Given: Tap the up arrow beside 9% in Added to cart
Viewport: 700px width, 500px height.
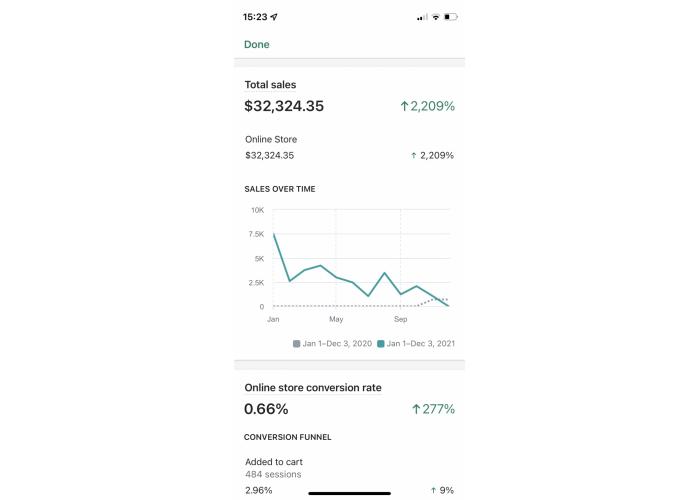Looking at the screenshot, I should 433,490.
